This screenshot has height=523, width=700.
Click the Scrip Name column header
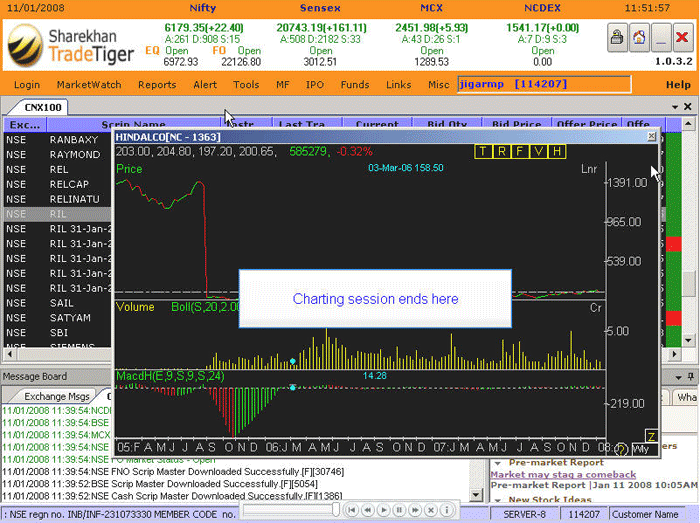tap(133, 125)
